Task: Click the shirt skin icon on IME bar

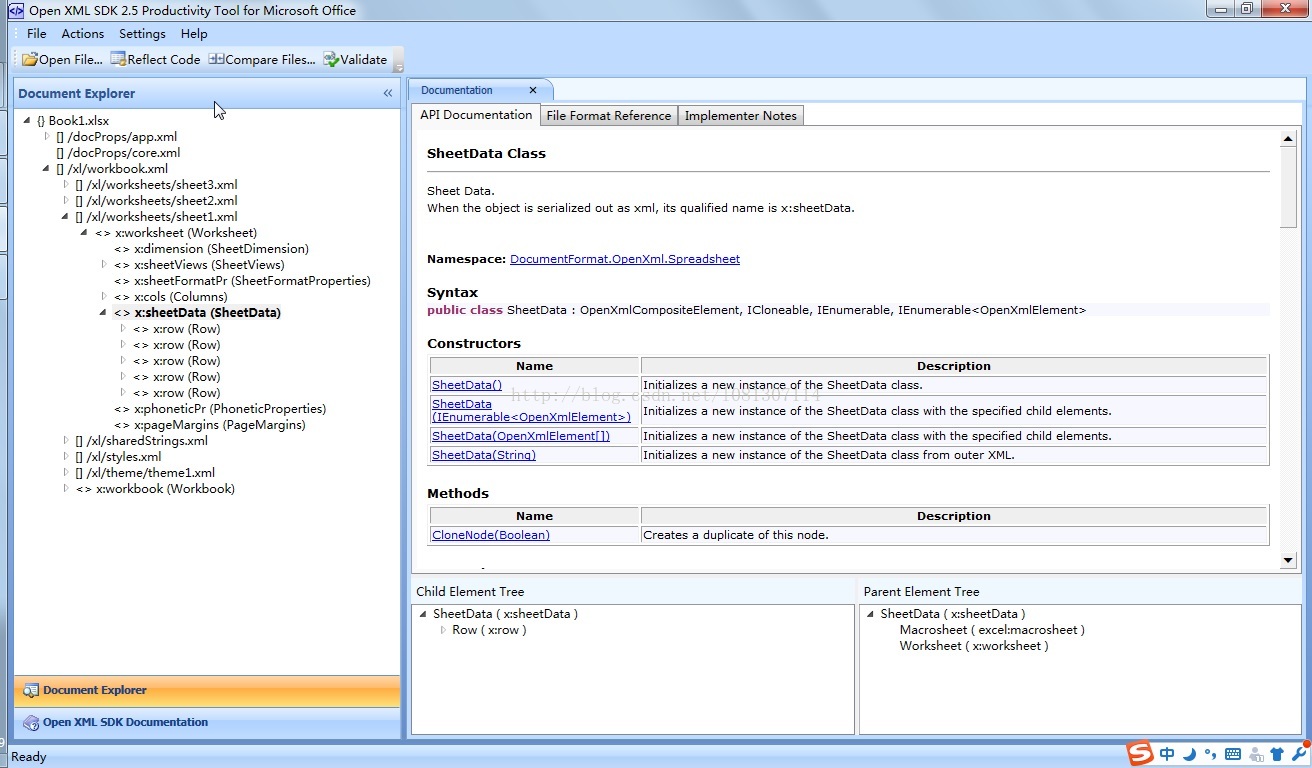Action: click(x=1277, y=754)
